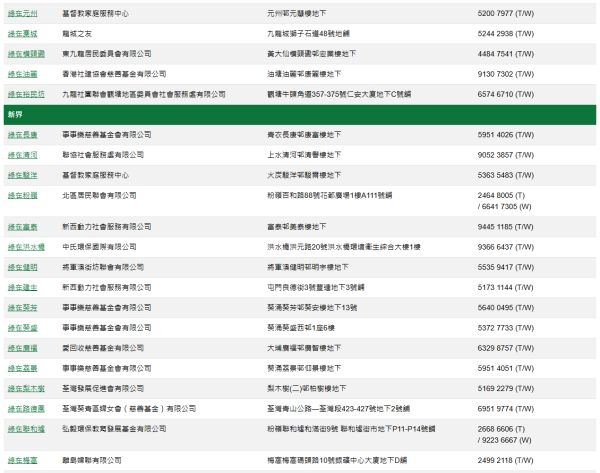The image size is (600, 473).
Task: Follow the 綠在梨木樹 link
Action: click(x=26, y=389)
